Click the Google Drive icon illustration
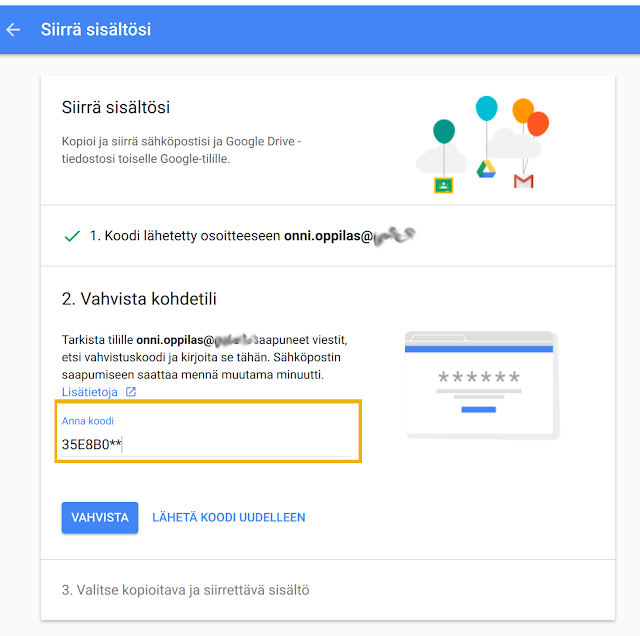Screen dimensions: 640x636 pos(486,169)
